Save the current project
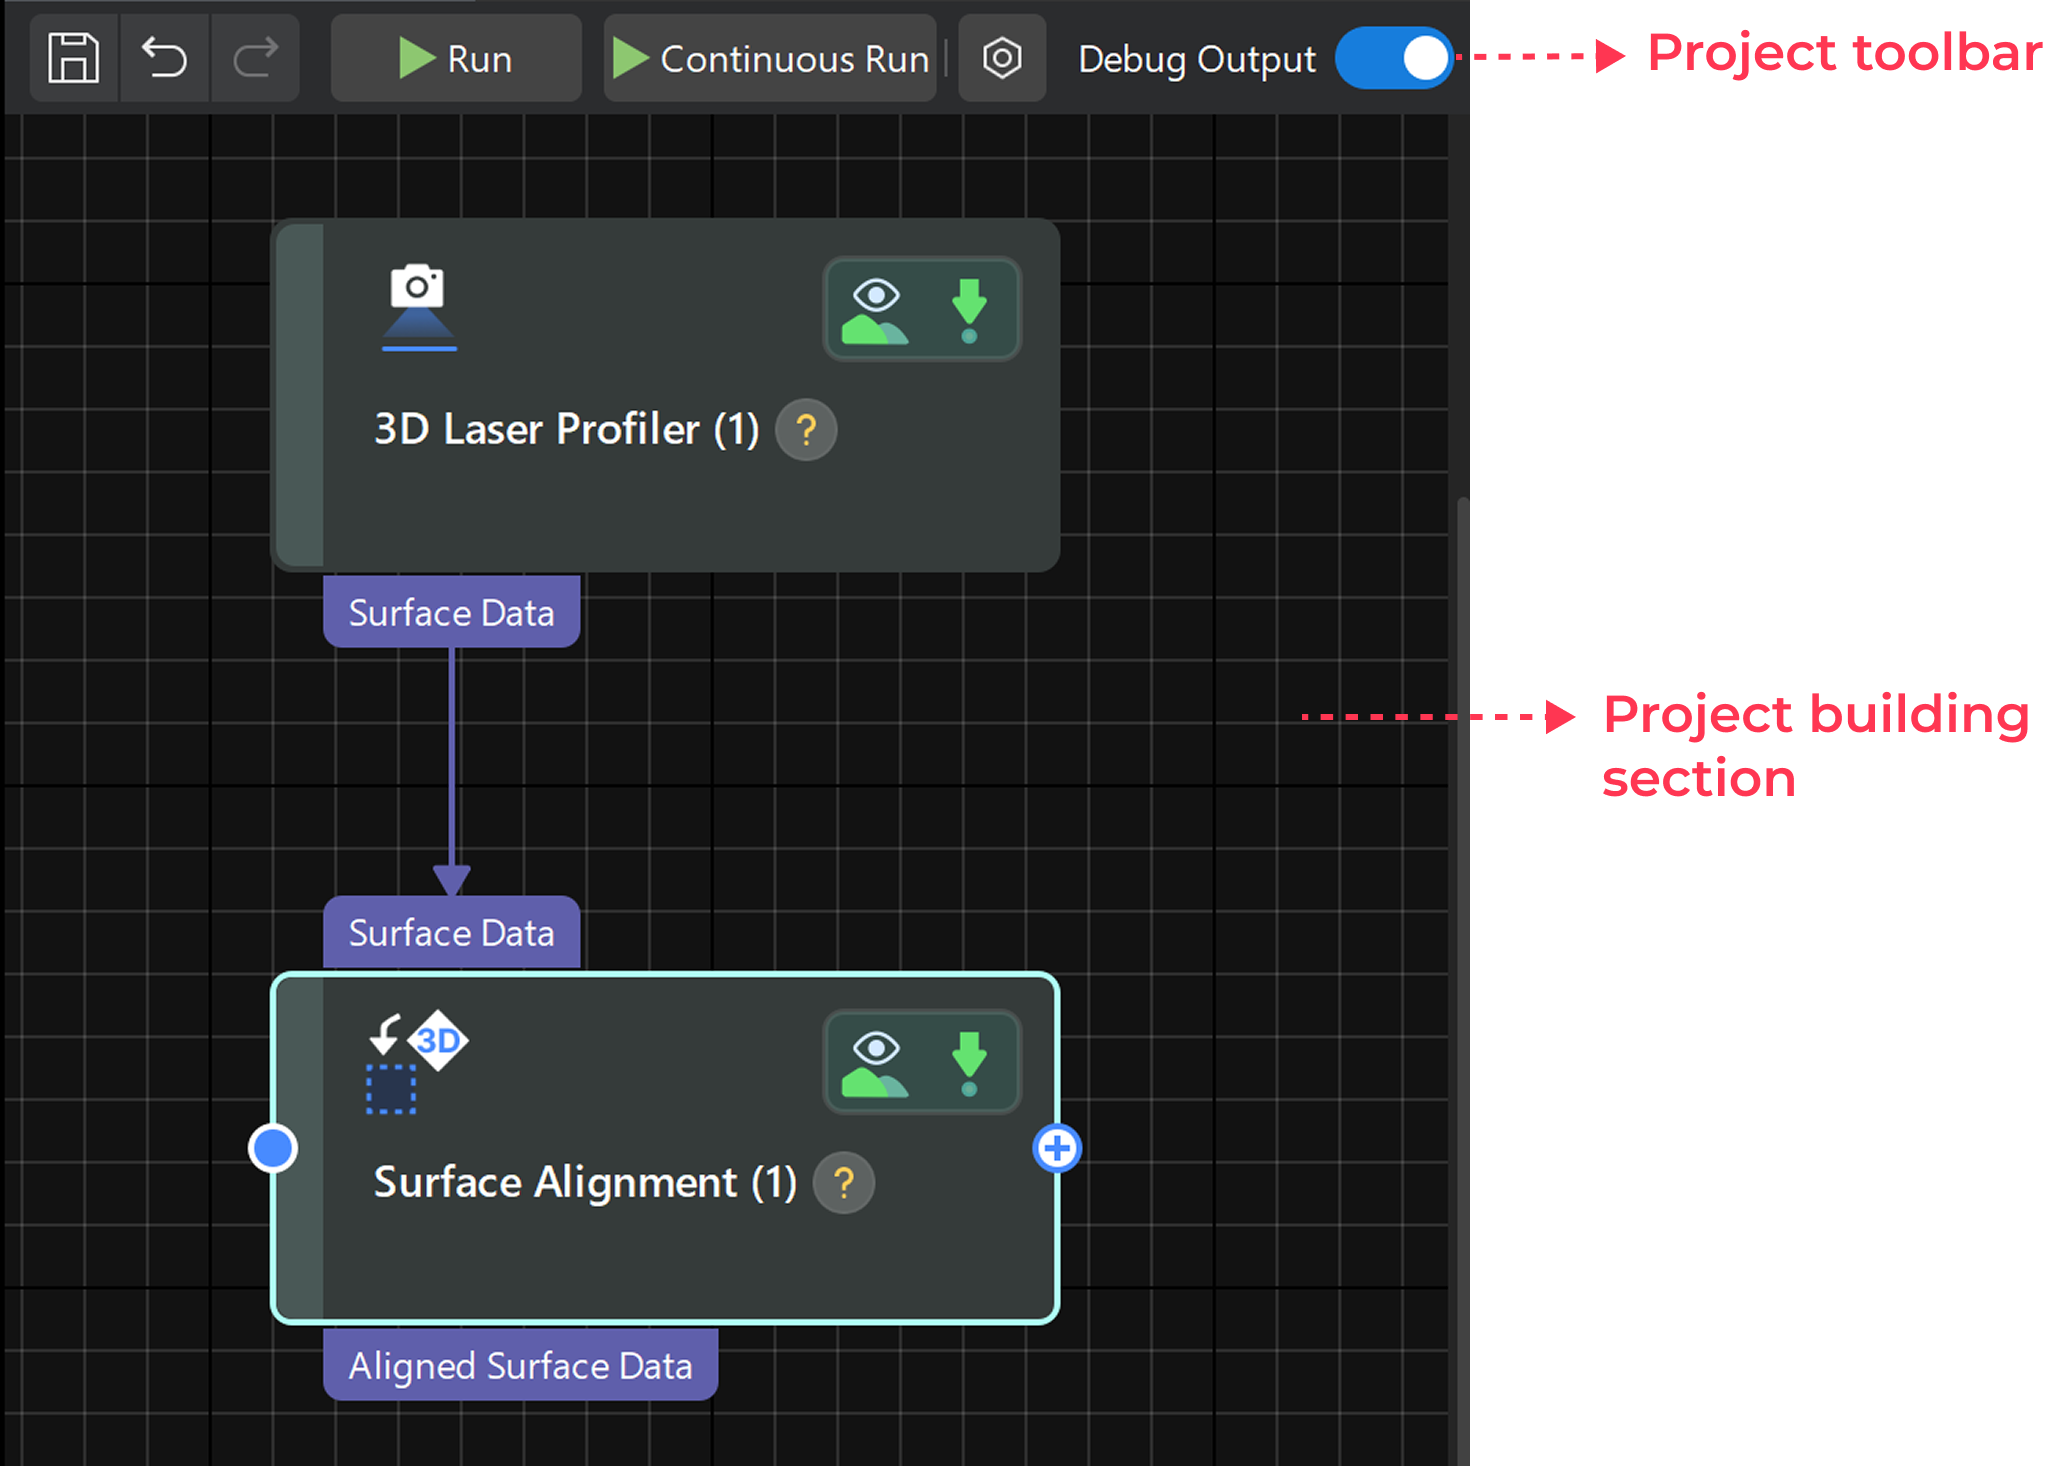The width and height of the screenshot is (2046, 1466). click(71, 58)
